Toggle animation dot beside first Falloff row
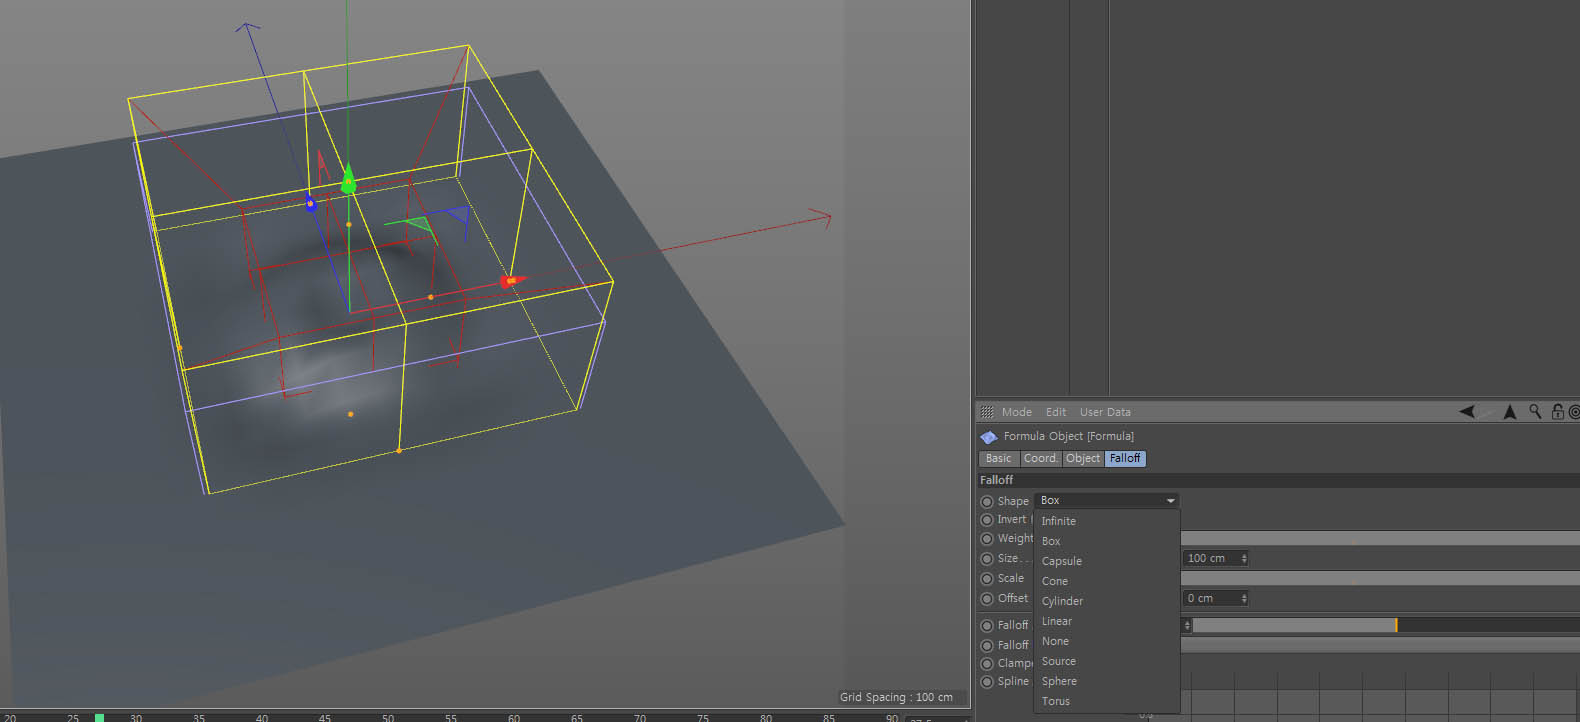This screenshot has width=1580, height=722. click(x=987, y=626)
